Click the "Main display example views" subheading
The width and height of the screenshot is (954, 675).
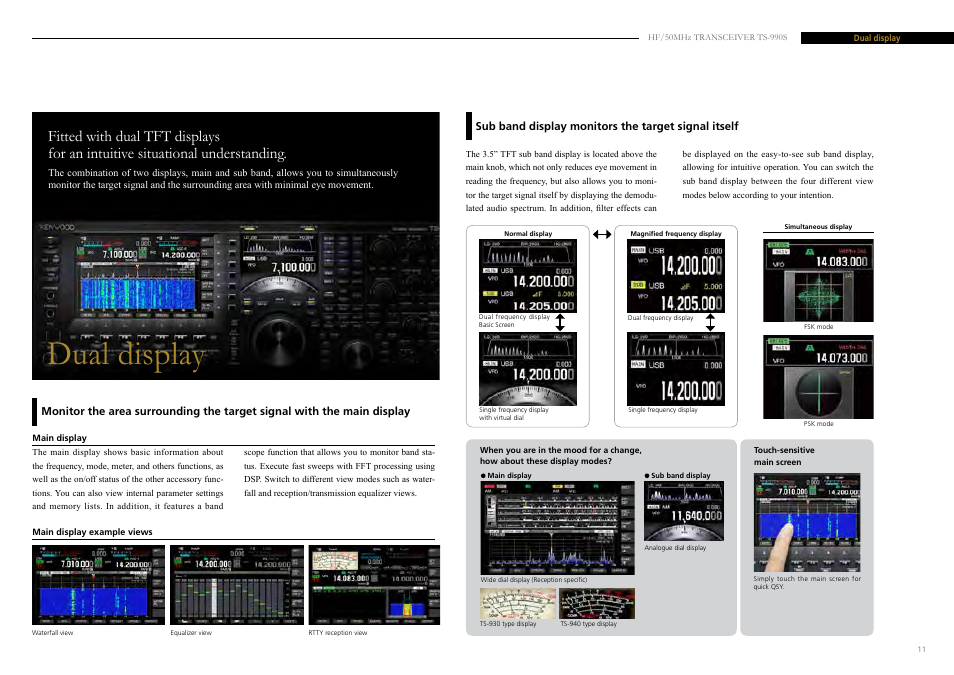point(92,531)
